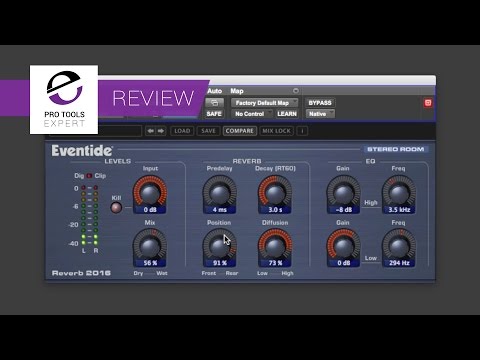Click the Input level knob

pos(150,192)
